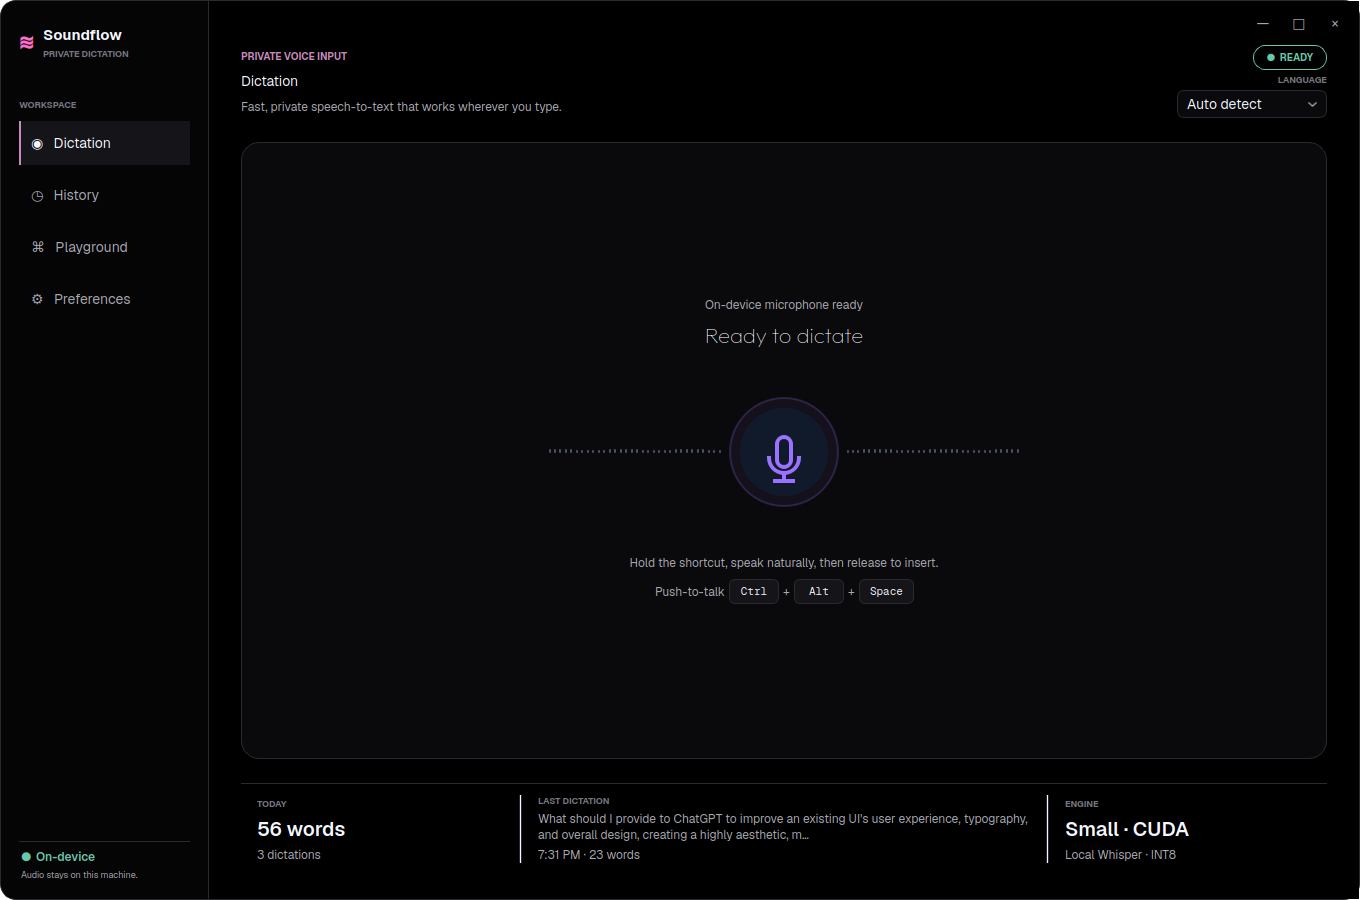The image size is (1360, 900).
Task: Start dictation with the microphone button
Action: 784,452
